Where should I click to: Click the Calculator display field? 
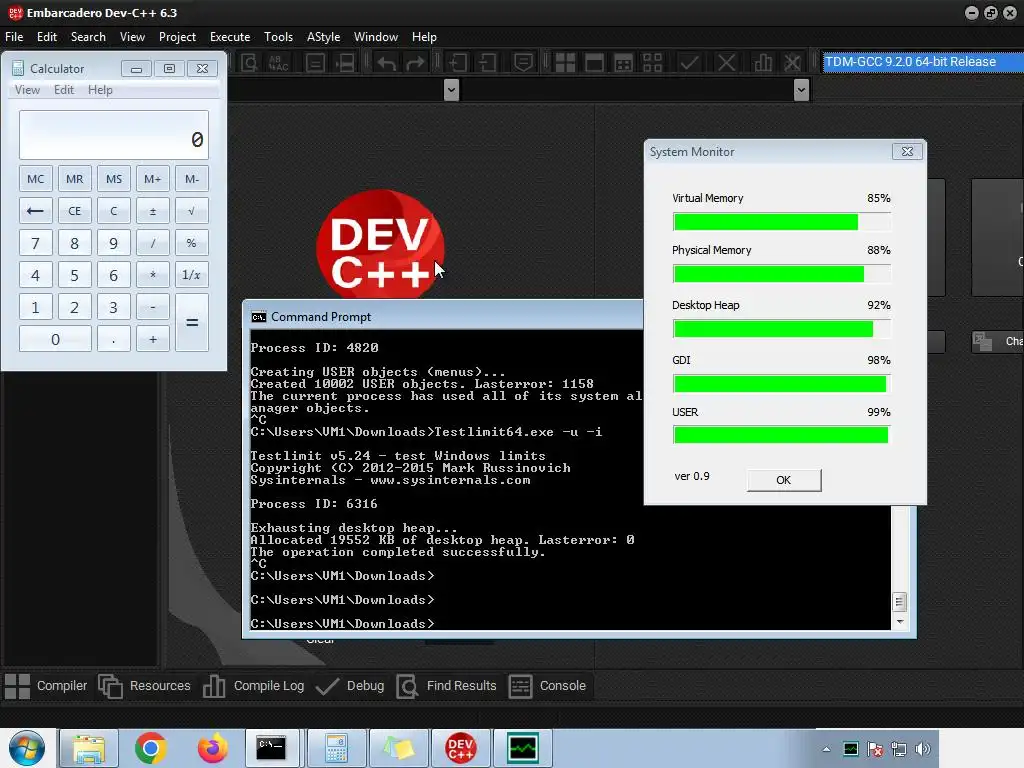(x=114, y=135)
